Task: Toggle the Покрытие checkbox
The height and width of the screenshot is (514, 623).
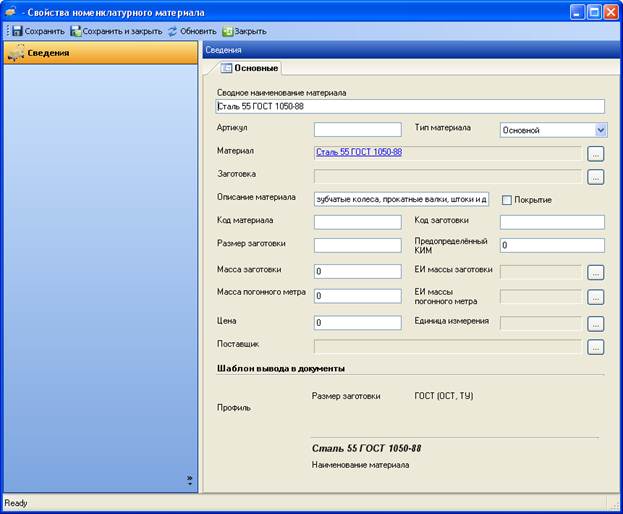Action: [507, 200]
